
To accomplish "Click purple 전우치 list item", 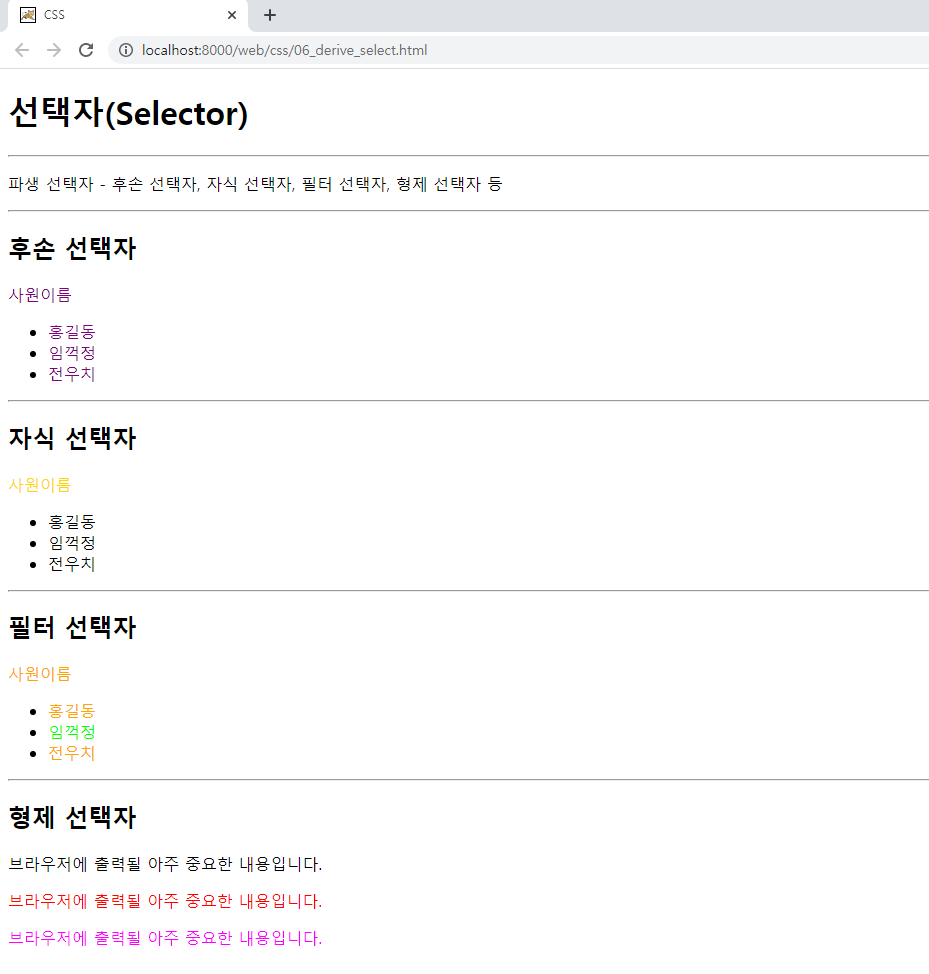I will pyautogui.click(x=72, y=374).
